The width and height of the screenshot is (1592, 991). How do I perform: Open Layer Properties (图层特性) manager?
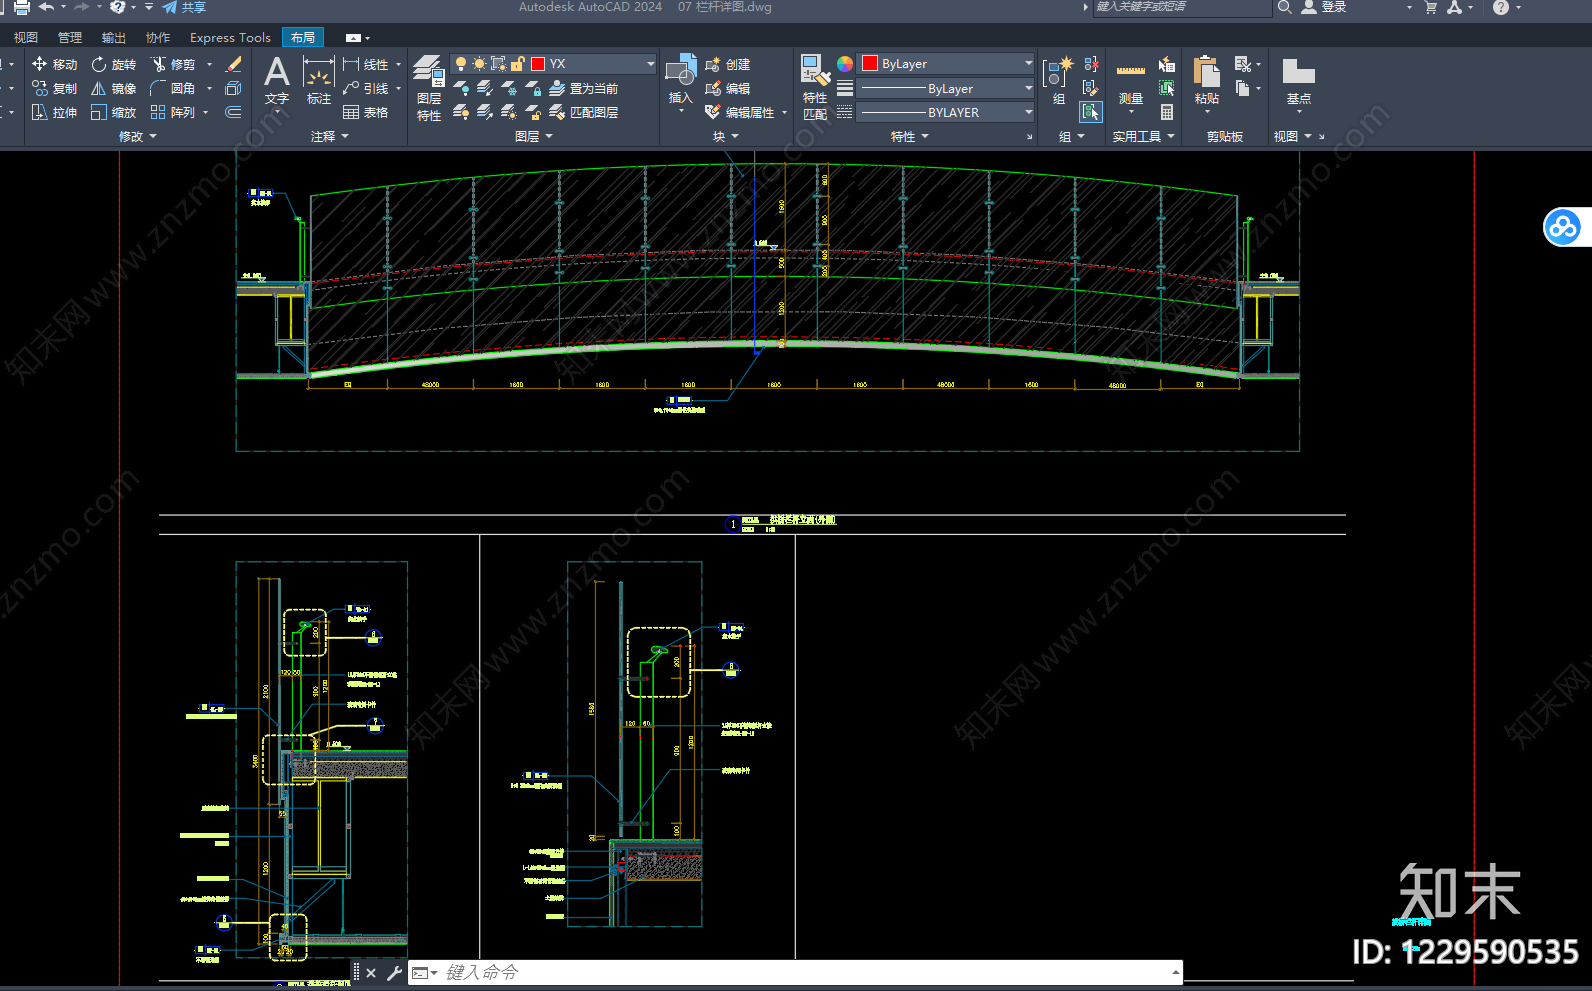coord(429,88)
